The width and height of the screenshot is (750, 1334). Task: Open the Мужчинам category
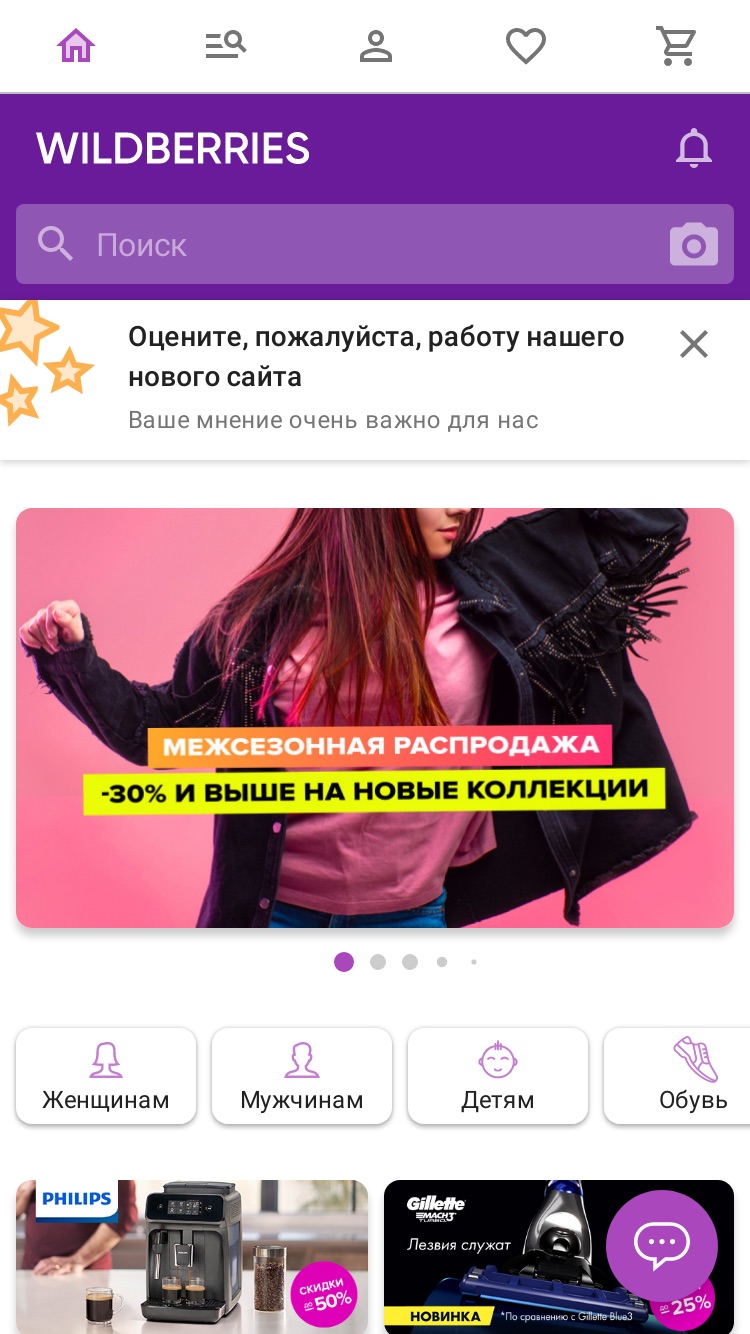(x=302, y=1076)
